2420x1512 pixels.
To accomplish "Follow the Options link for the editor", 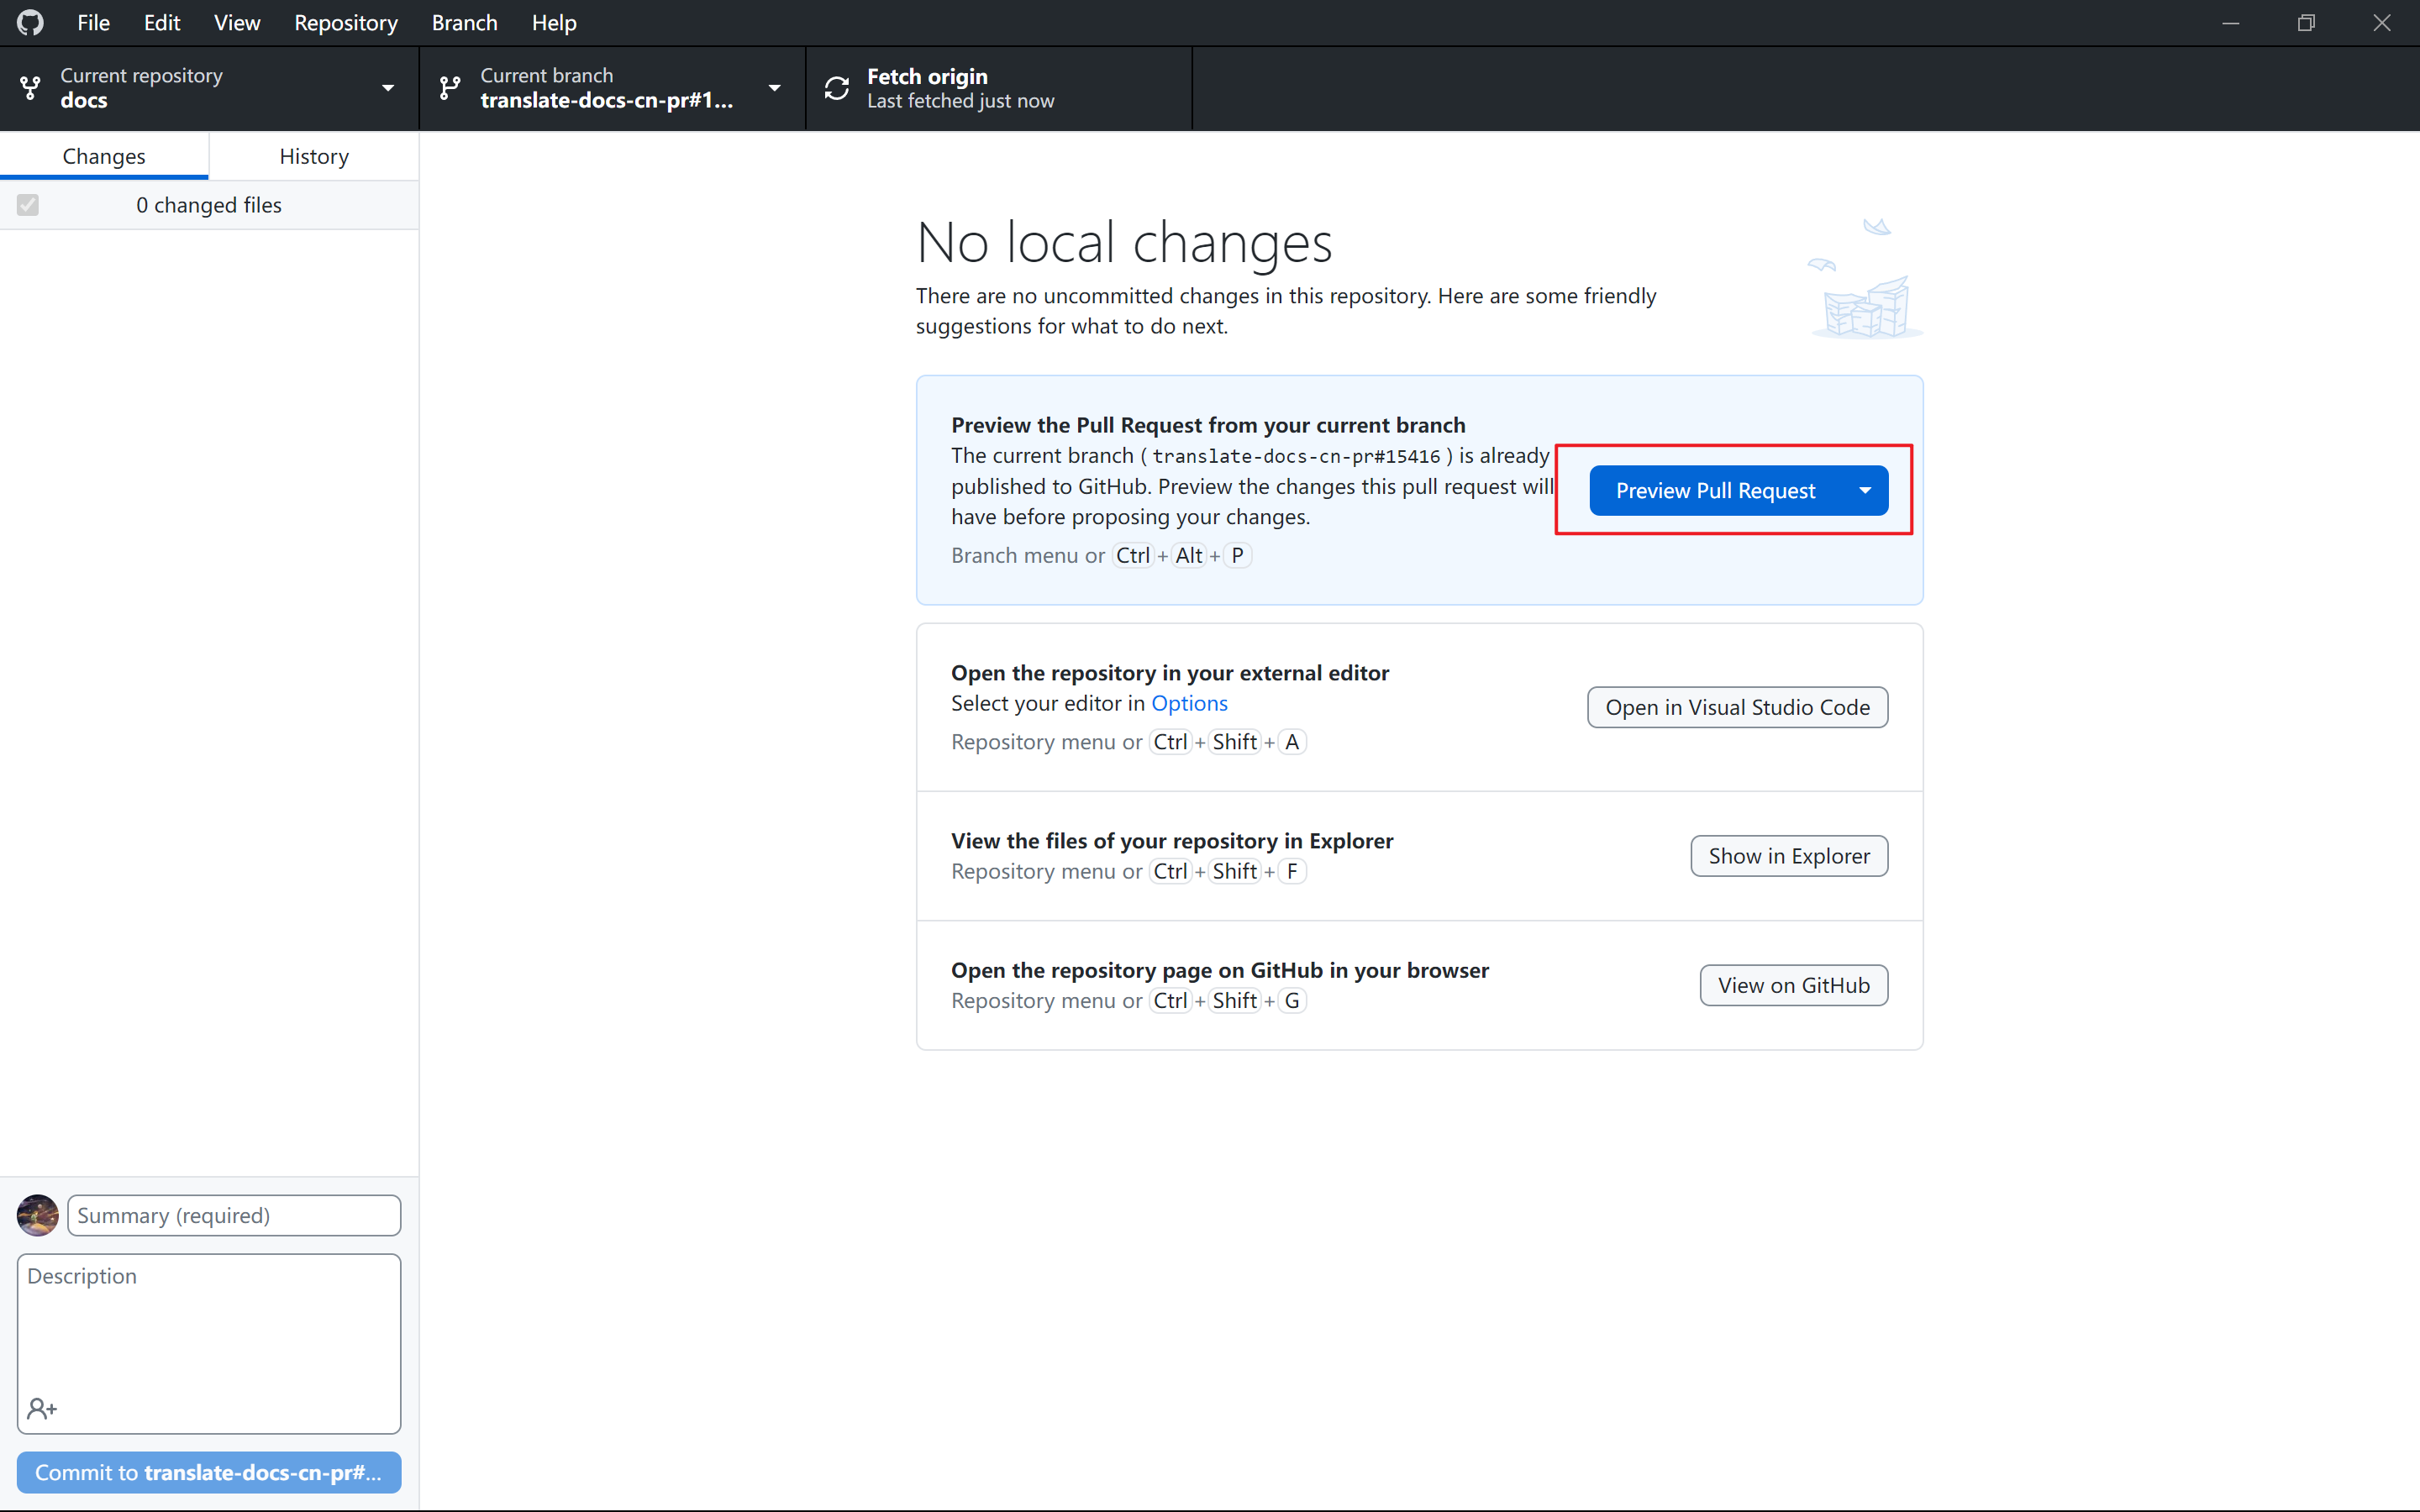I will [x=1189, y=703].
